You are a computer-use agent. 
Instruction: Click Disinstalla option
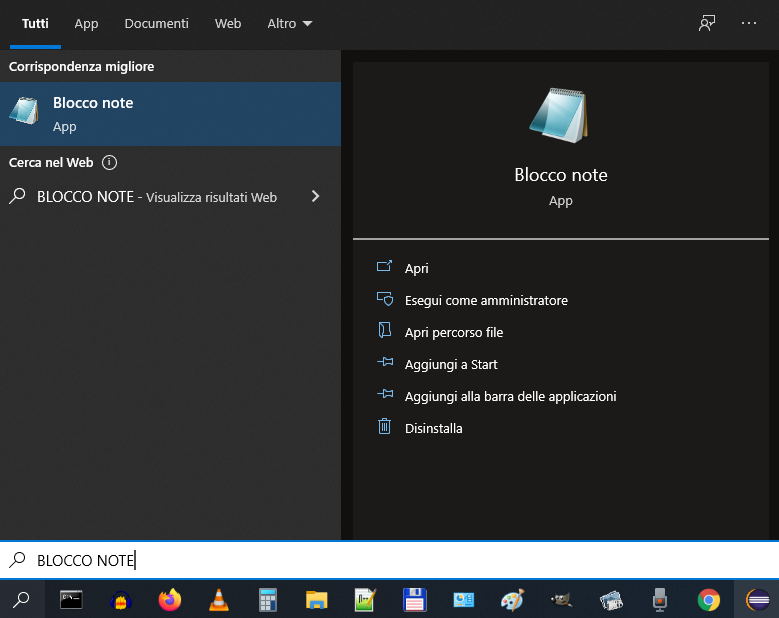click(x=433, y=428)
